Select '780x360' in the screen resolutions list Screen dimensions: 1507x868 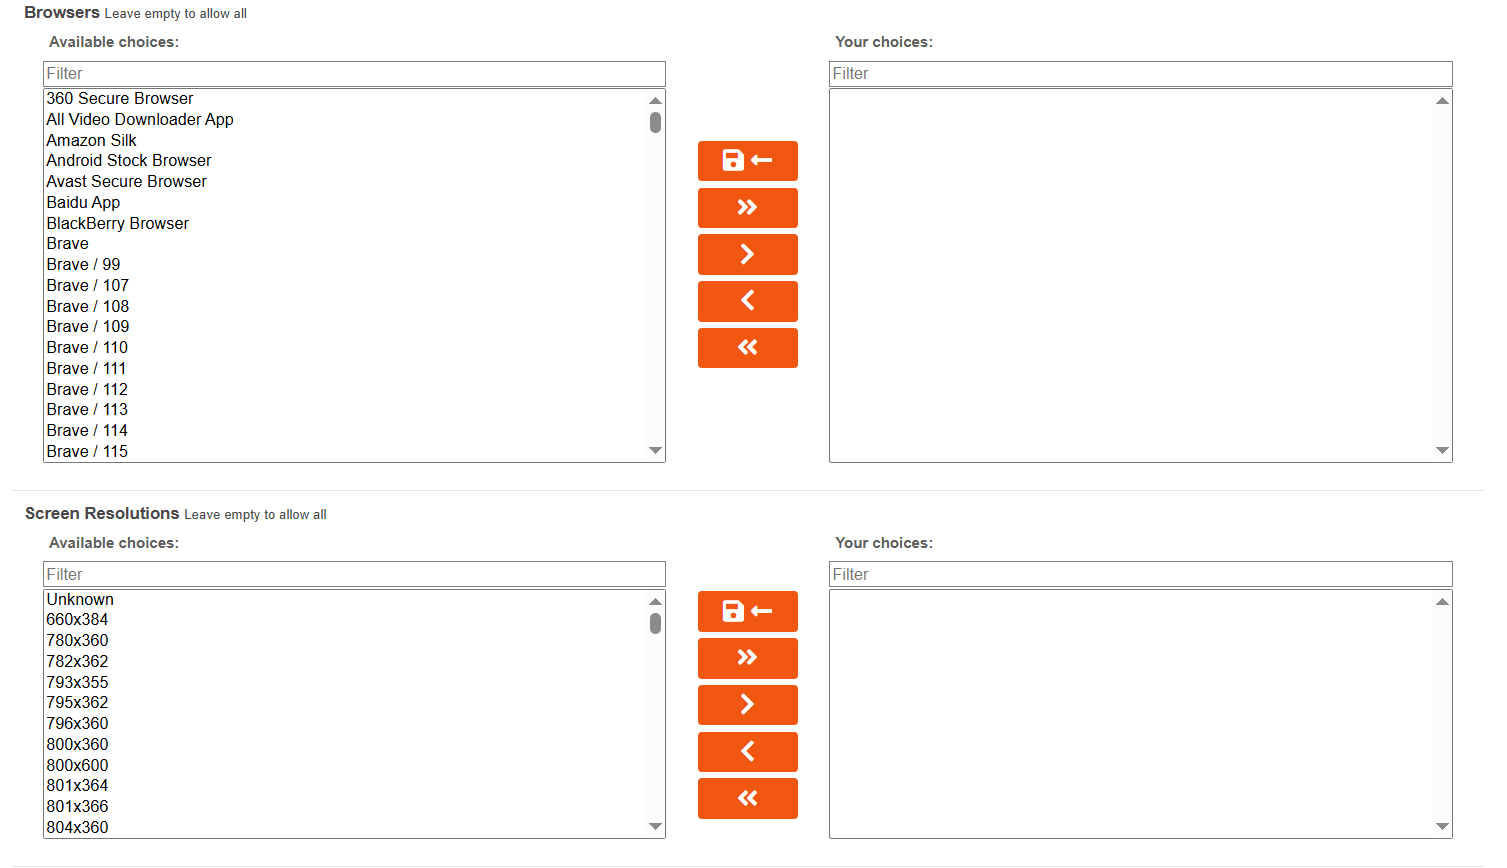[x=346, y=641]
